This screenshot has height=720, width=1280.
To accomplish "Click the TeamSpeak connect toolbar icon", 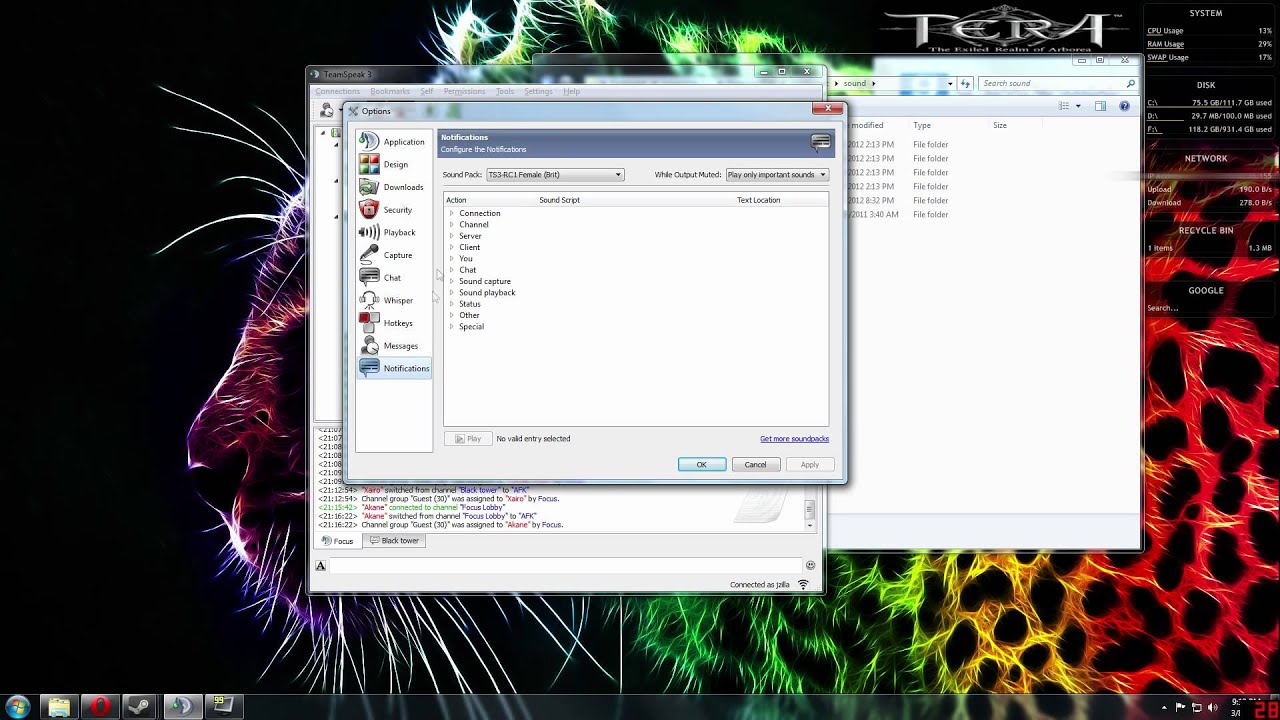I will pos(327,110).
